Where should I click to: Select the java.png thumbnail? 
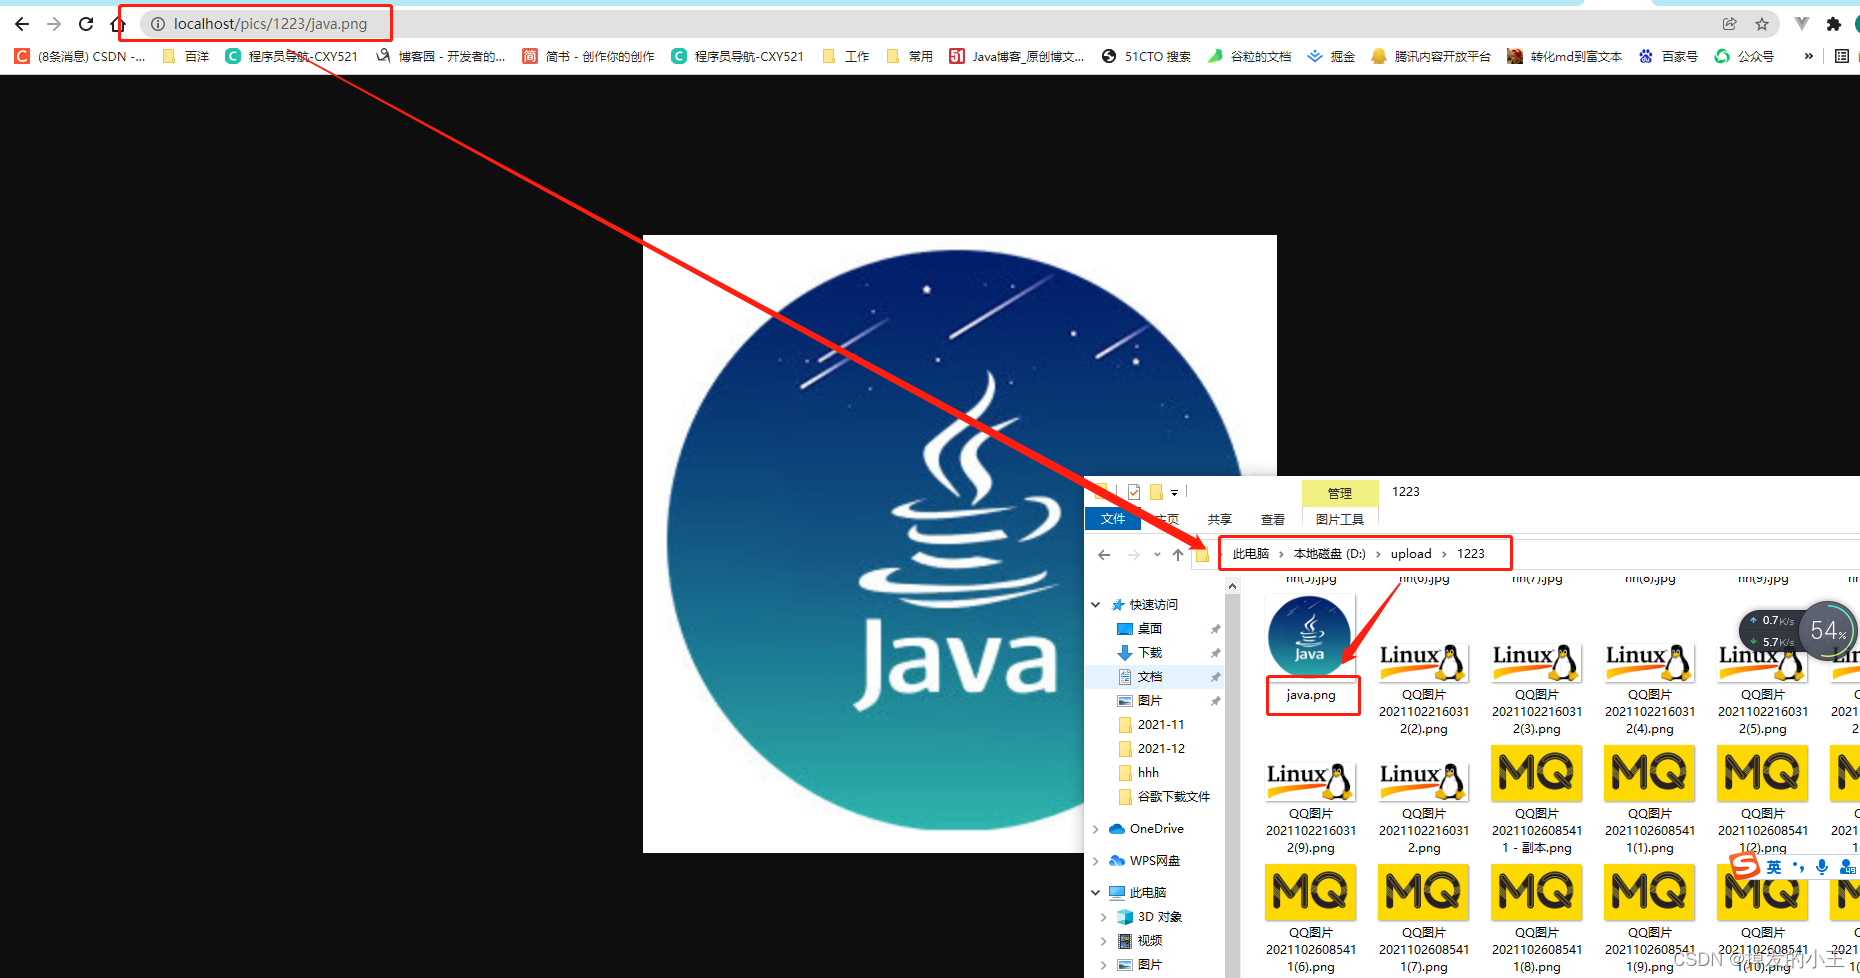point(1310,638)
